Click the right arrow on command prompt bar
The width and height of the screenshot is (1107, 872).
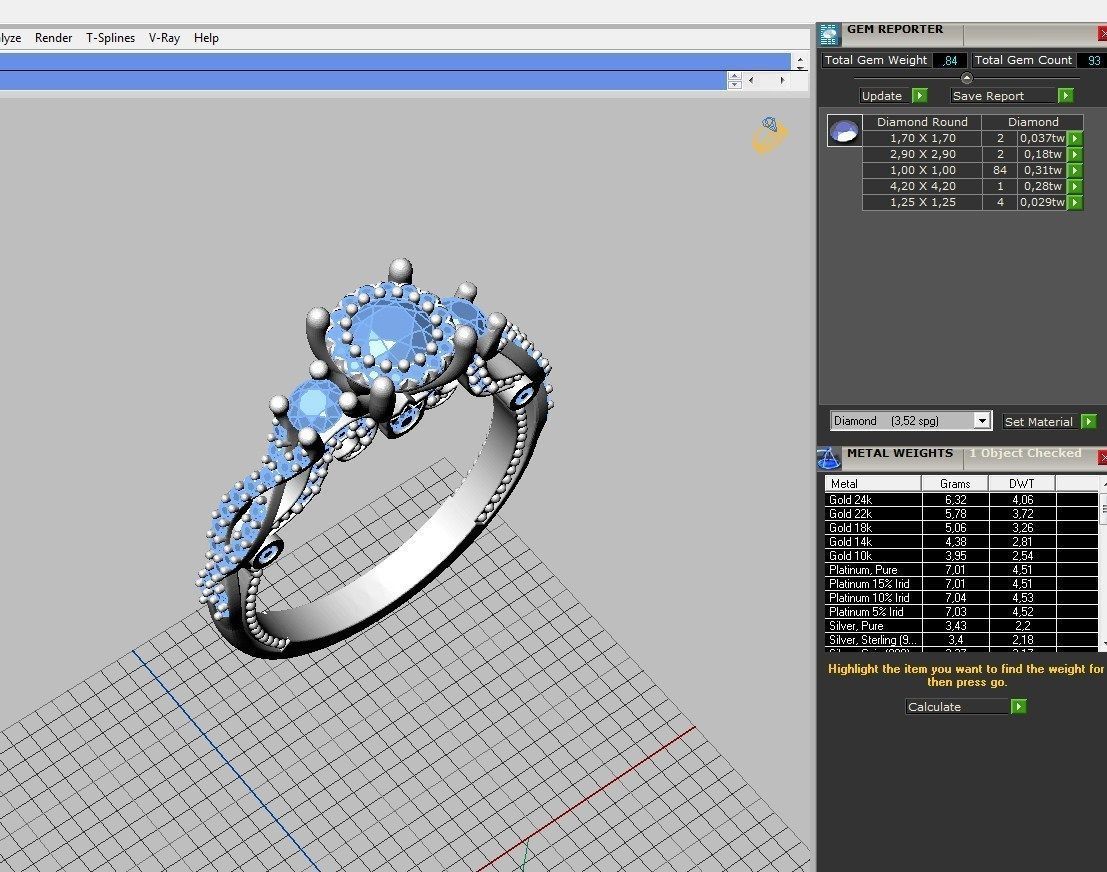tap(782, 80)
